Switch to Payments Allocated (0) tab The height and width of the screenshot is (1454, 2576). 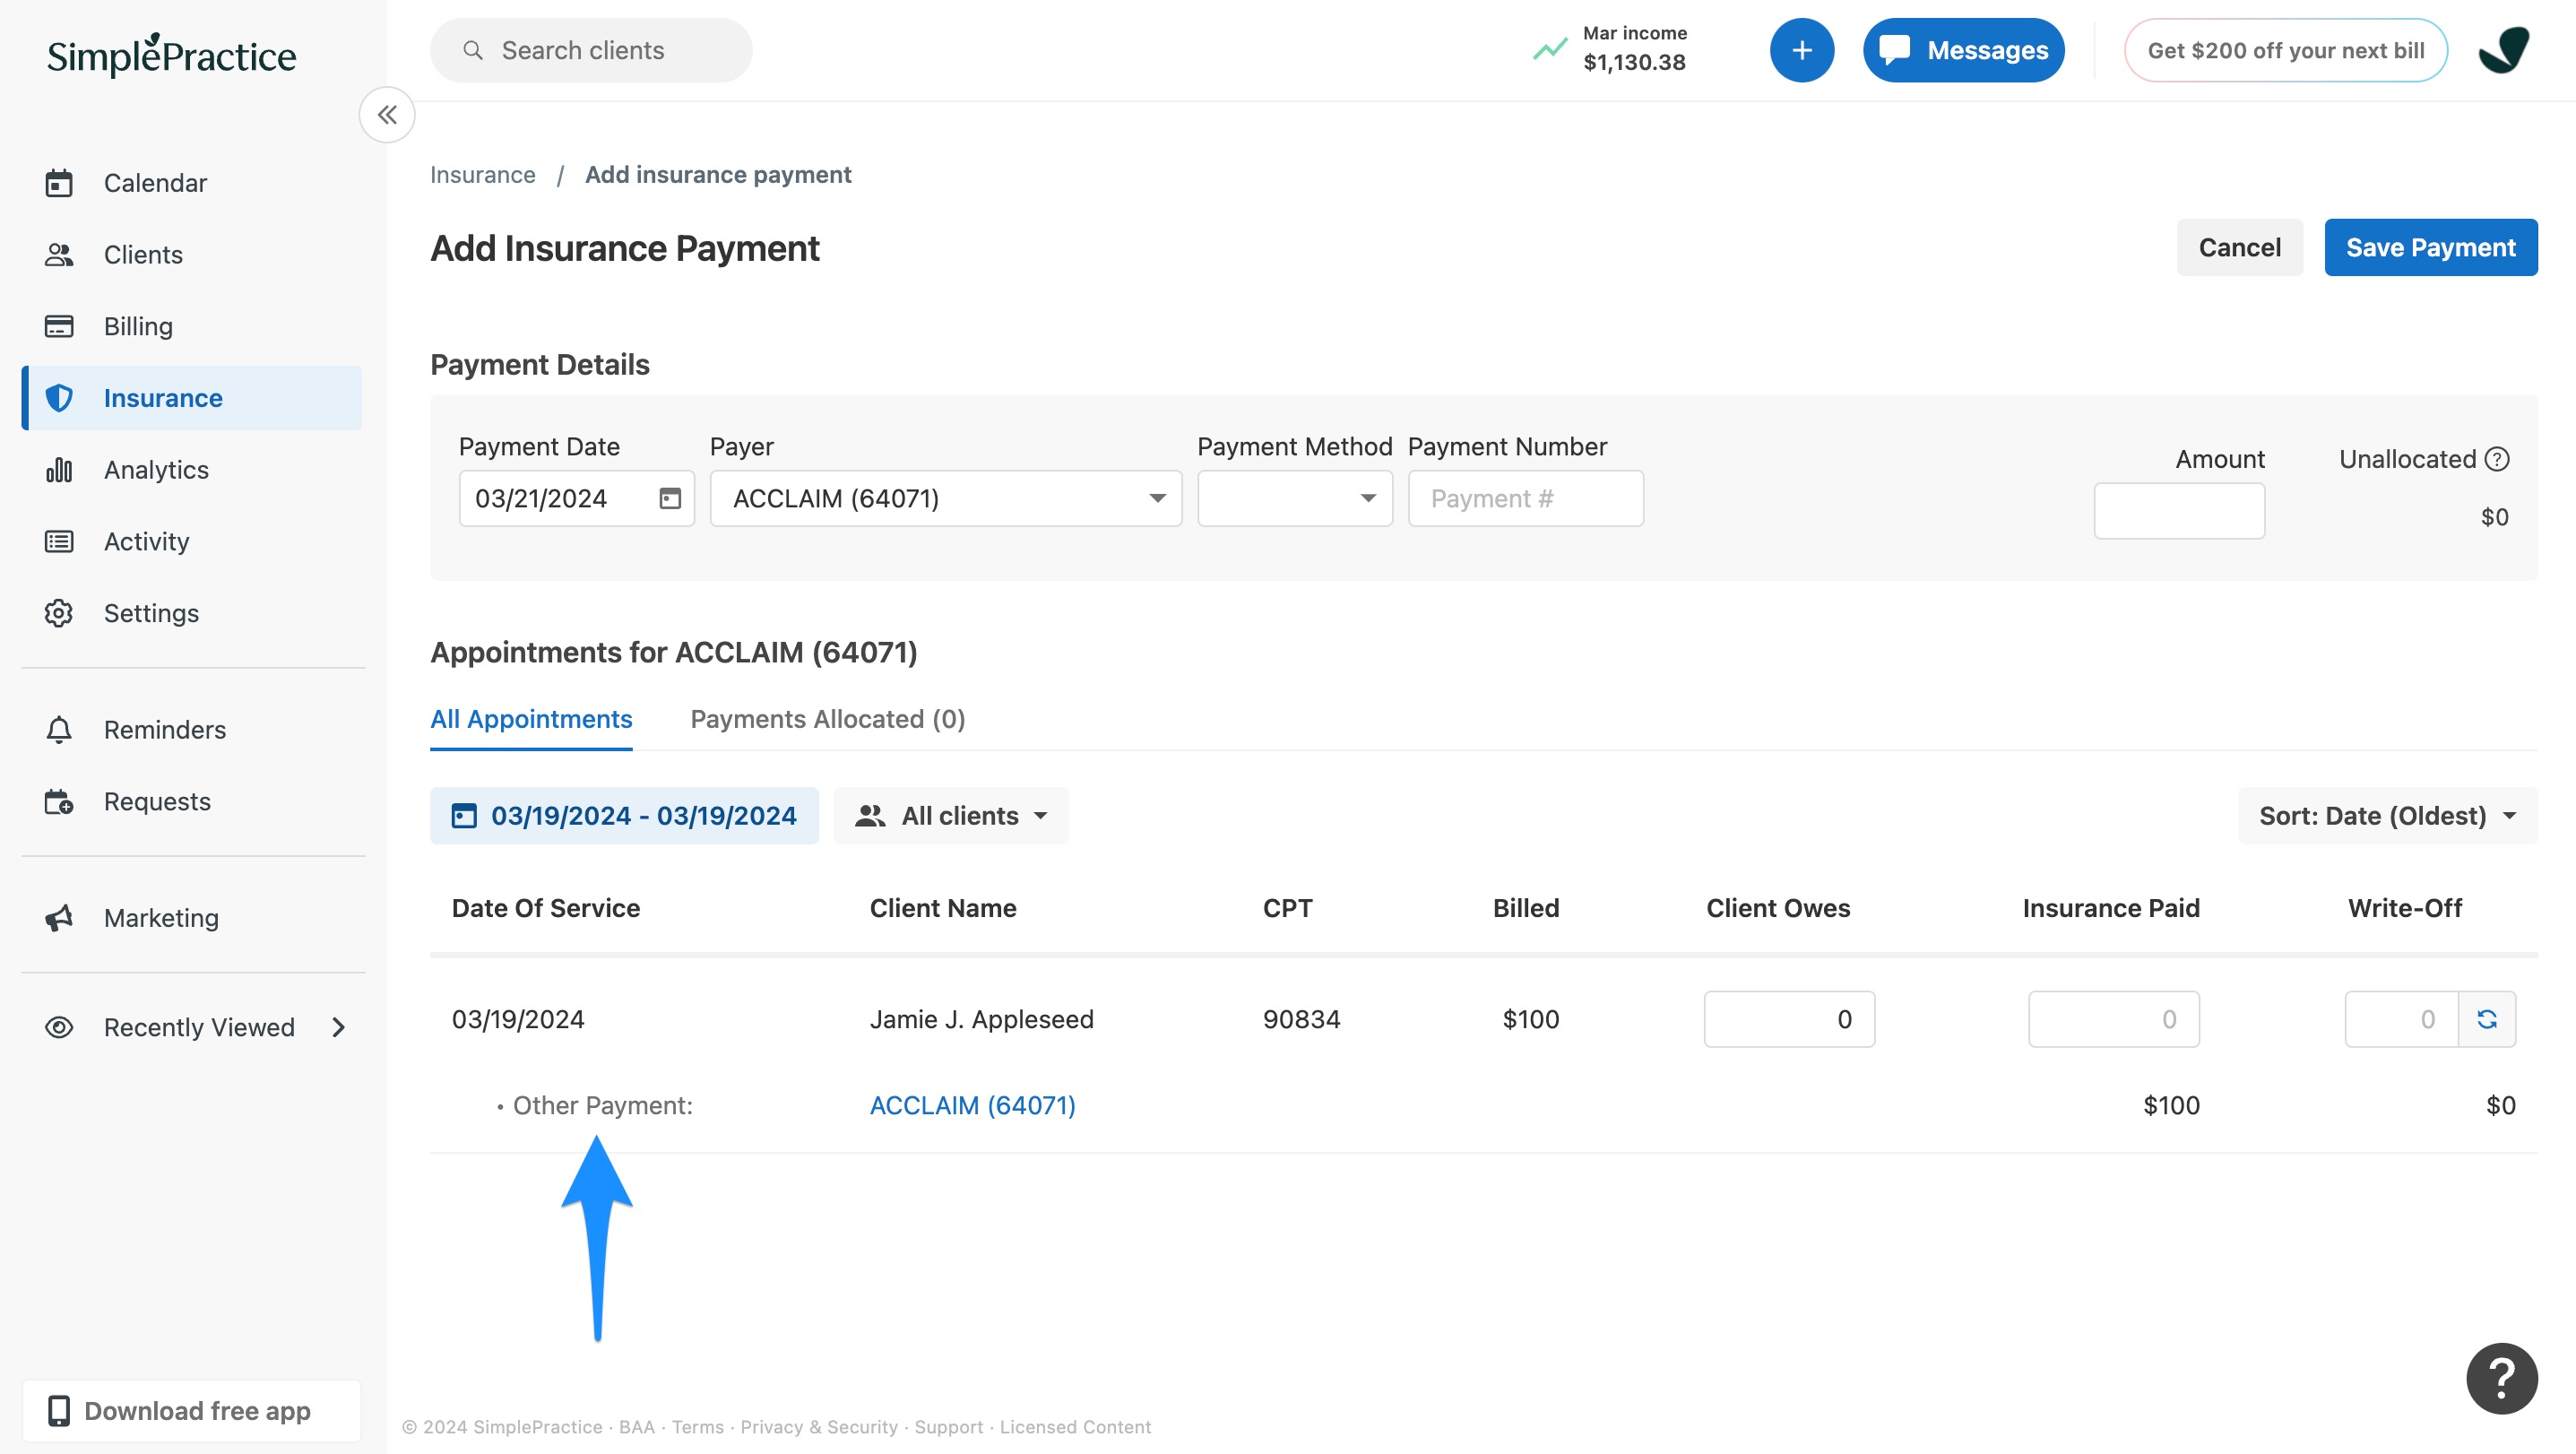[827, 719]
